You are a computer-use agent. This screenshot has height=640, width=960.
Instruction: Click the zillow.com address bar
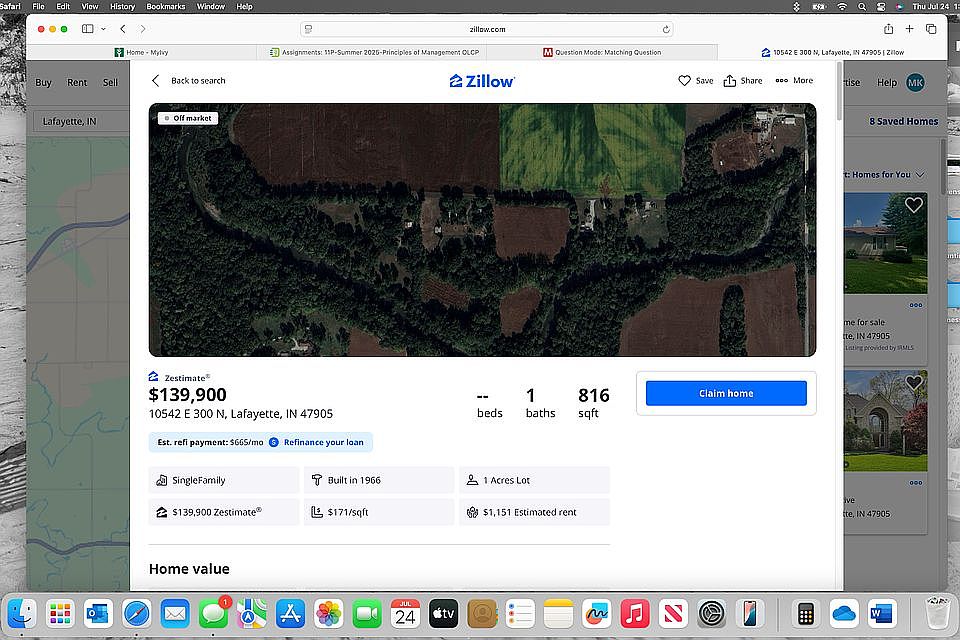point(486,29)
